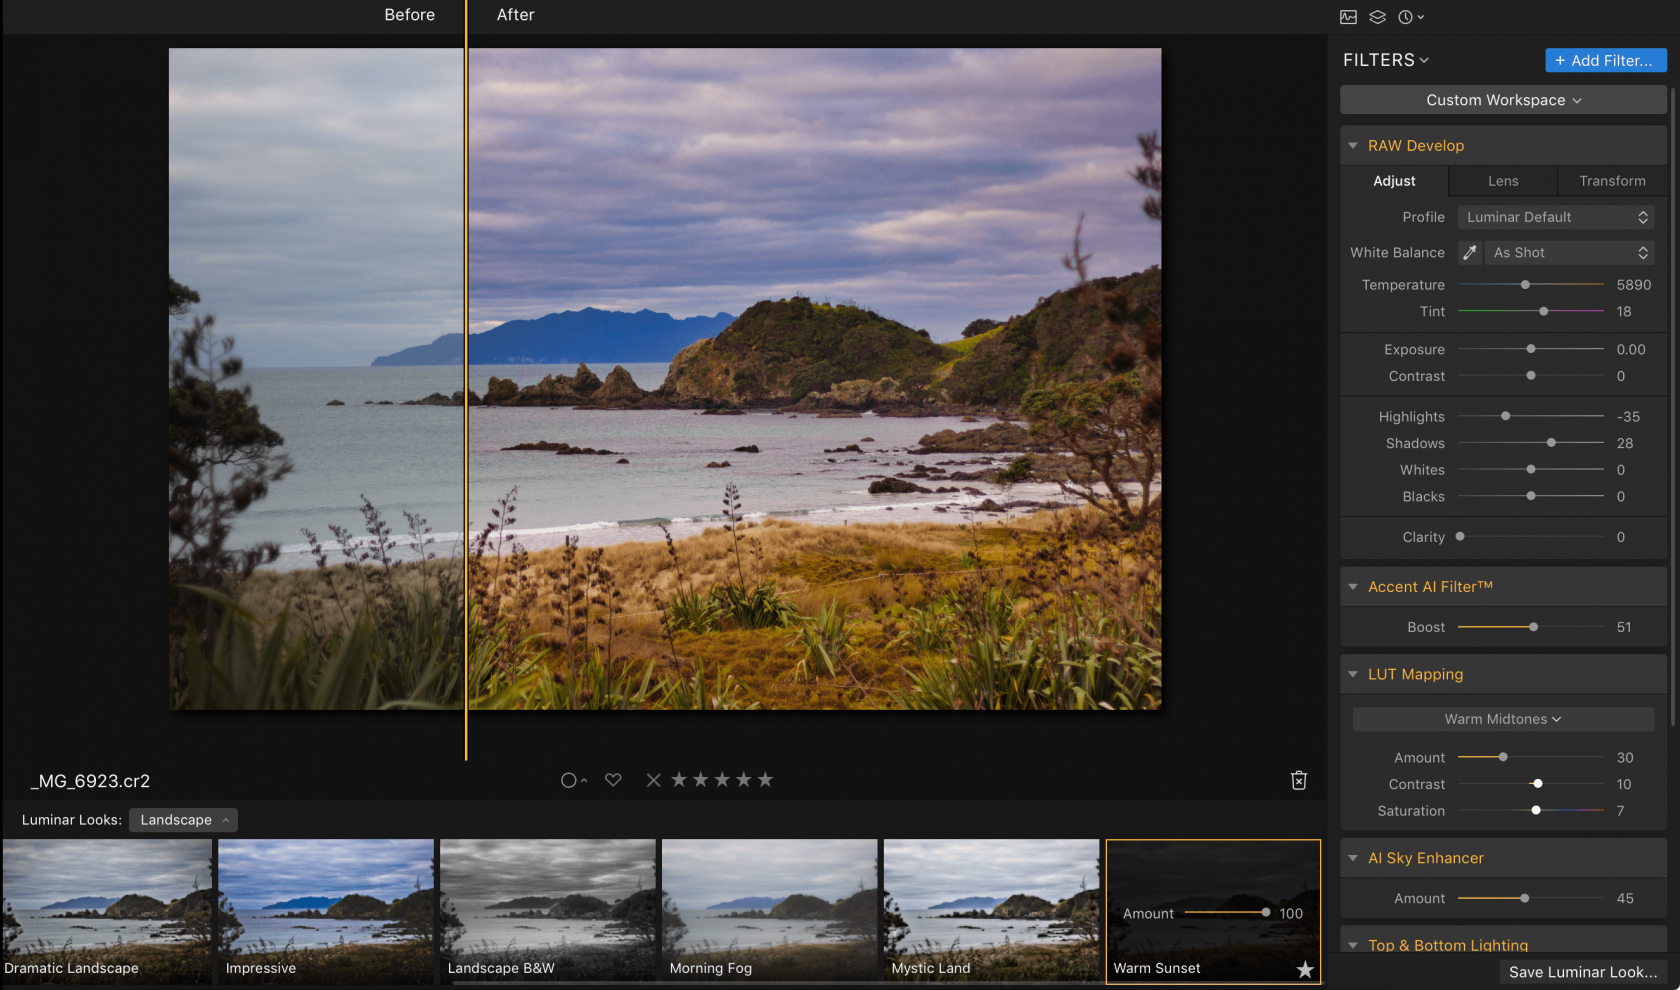The image size is (1680, 990).
Task: Open the FILTERS dropdown menu
Action: pyautogui.click(x=1386, y=60)
